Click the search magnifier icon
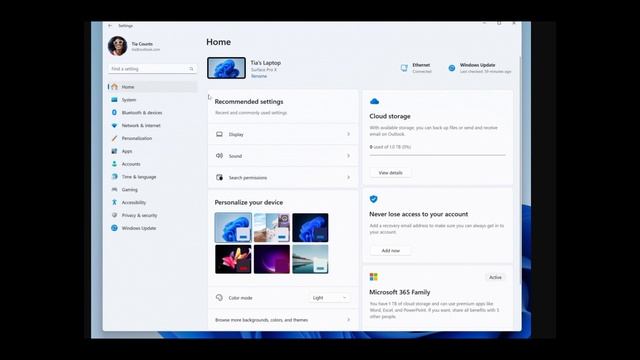Image resolution: width=640 pixels, height=360 pixels. click(191, 69)
